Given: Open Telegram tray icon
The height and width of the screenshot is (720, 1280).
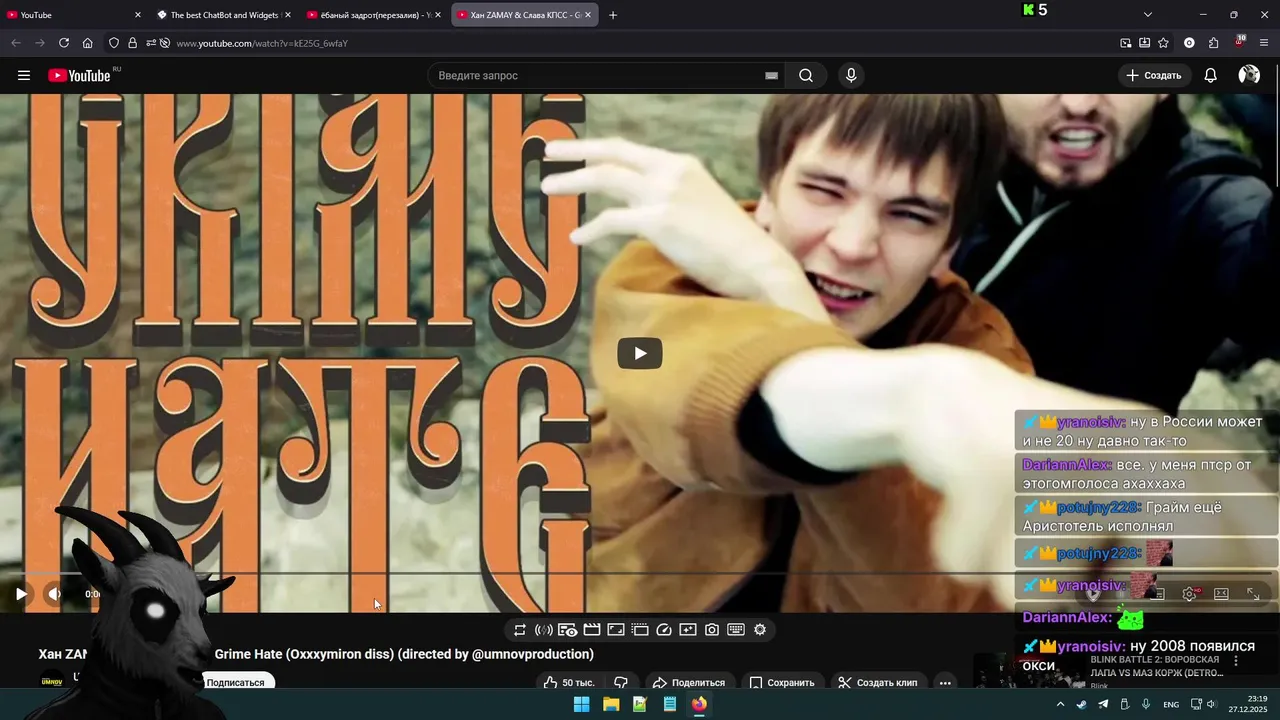Looking at the screenshot, I should [1103, 705].
